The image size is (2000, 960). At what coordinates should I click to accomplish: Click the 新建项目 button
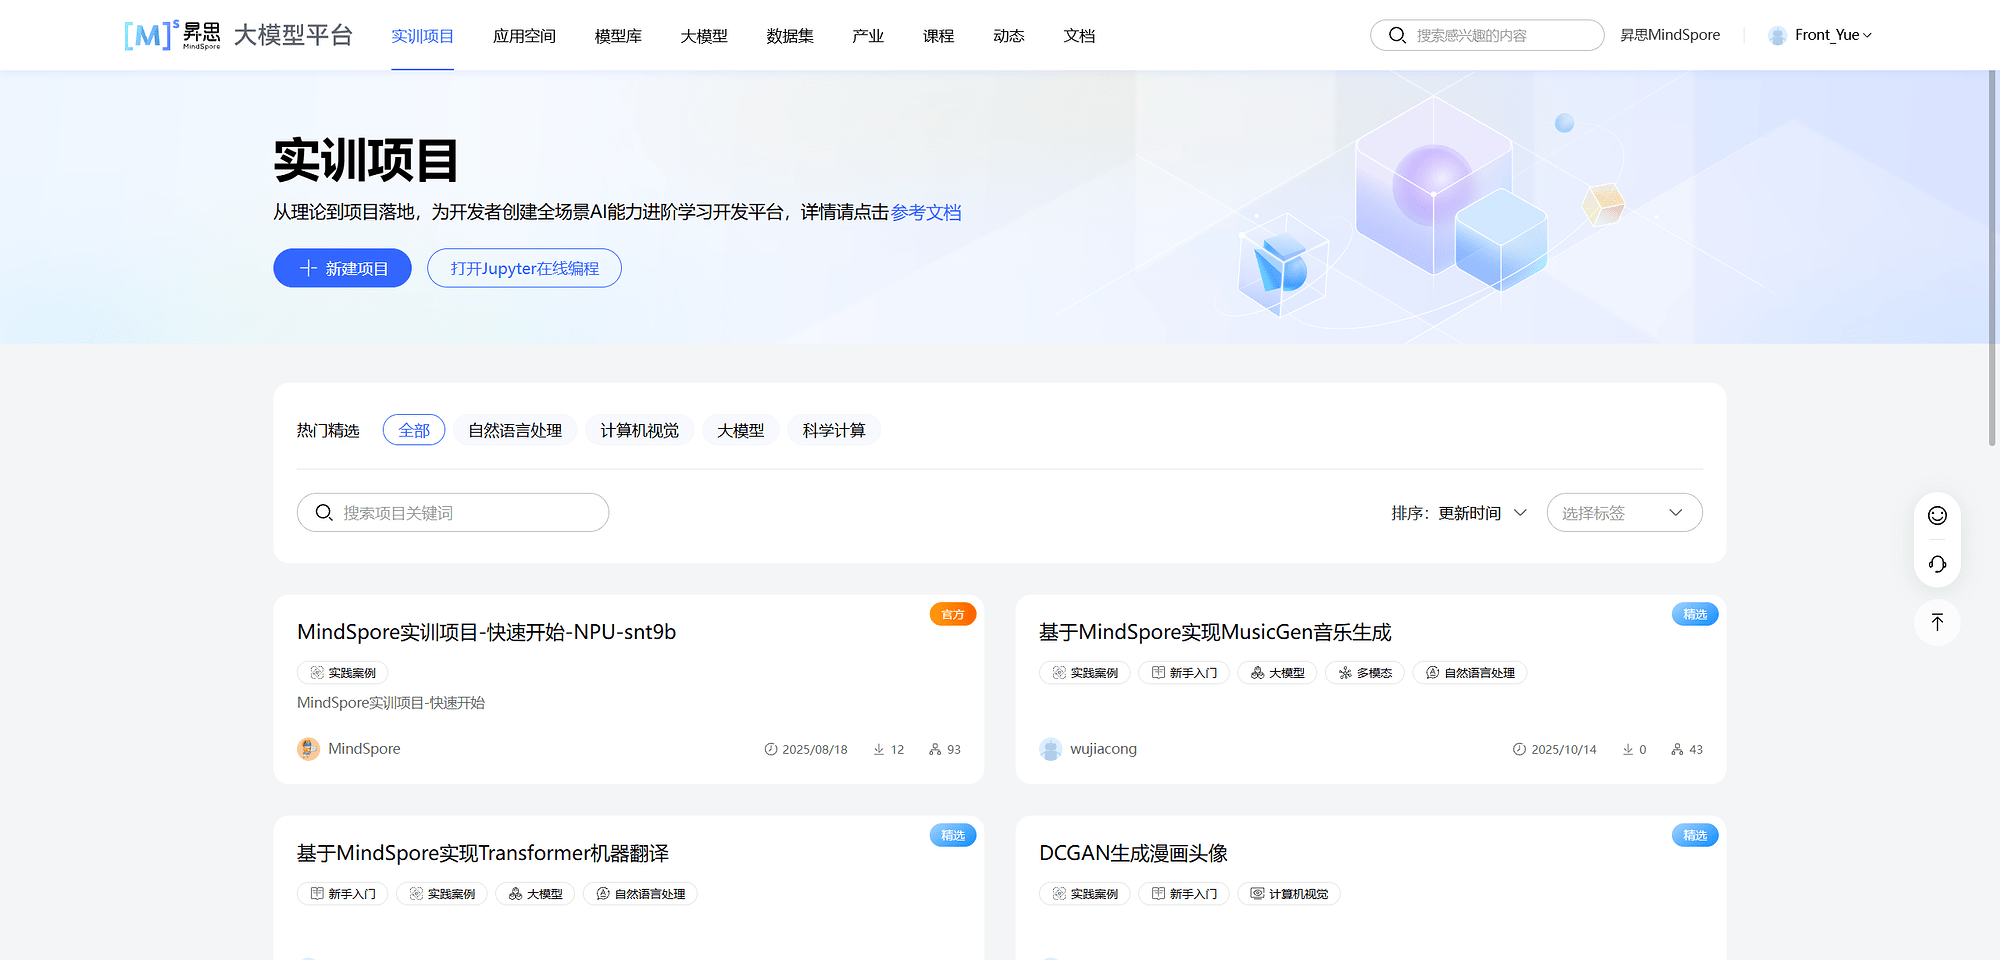point(342,268)
